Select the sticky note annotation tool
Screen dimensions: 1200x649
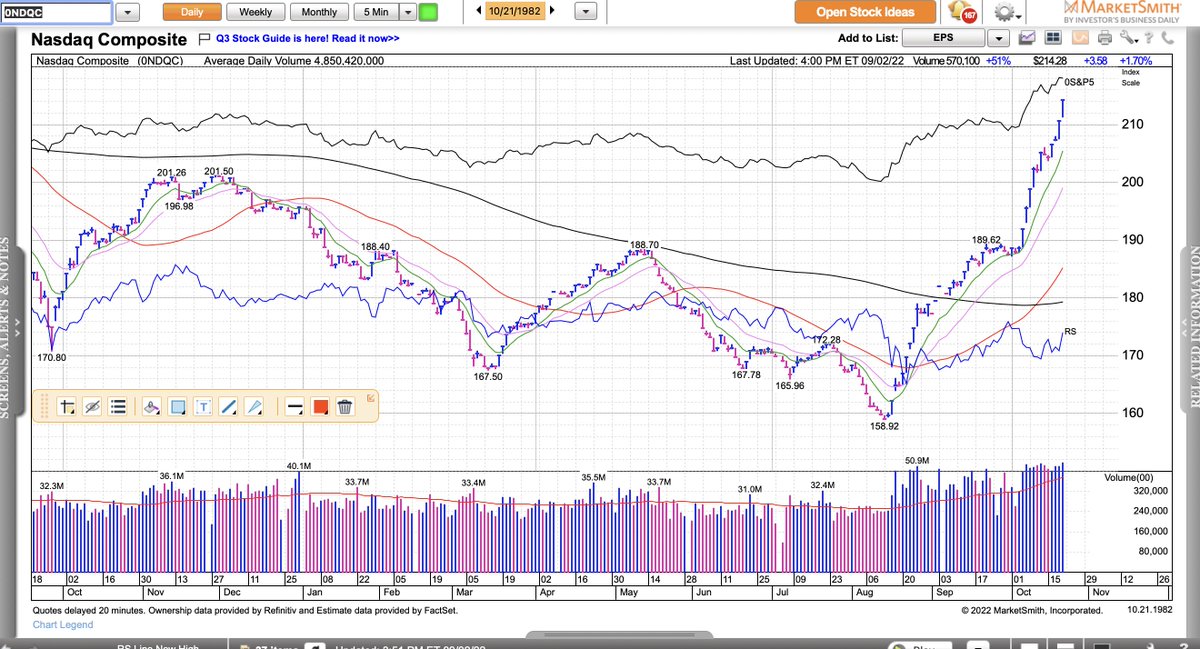[x=65, y=407]
